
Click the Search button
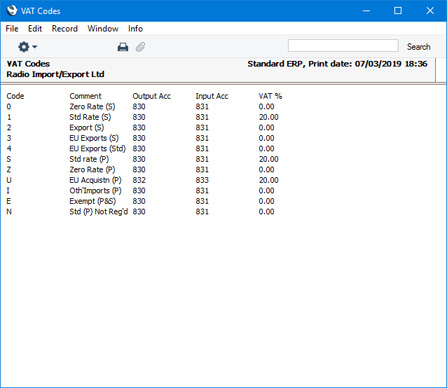pyautogui.click(x=418, y=47)
